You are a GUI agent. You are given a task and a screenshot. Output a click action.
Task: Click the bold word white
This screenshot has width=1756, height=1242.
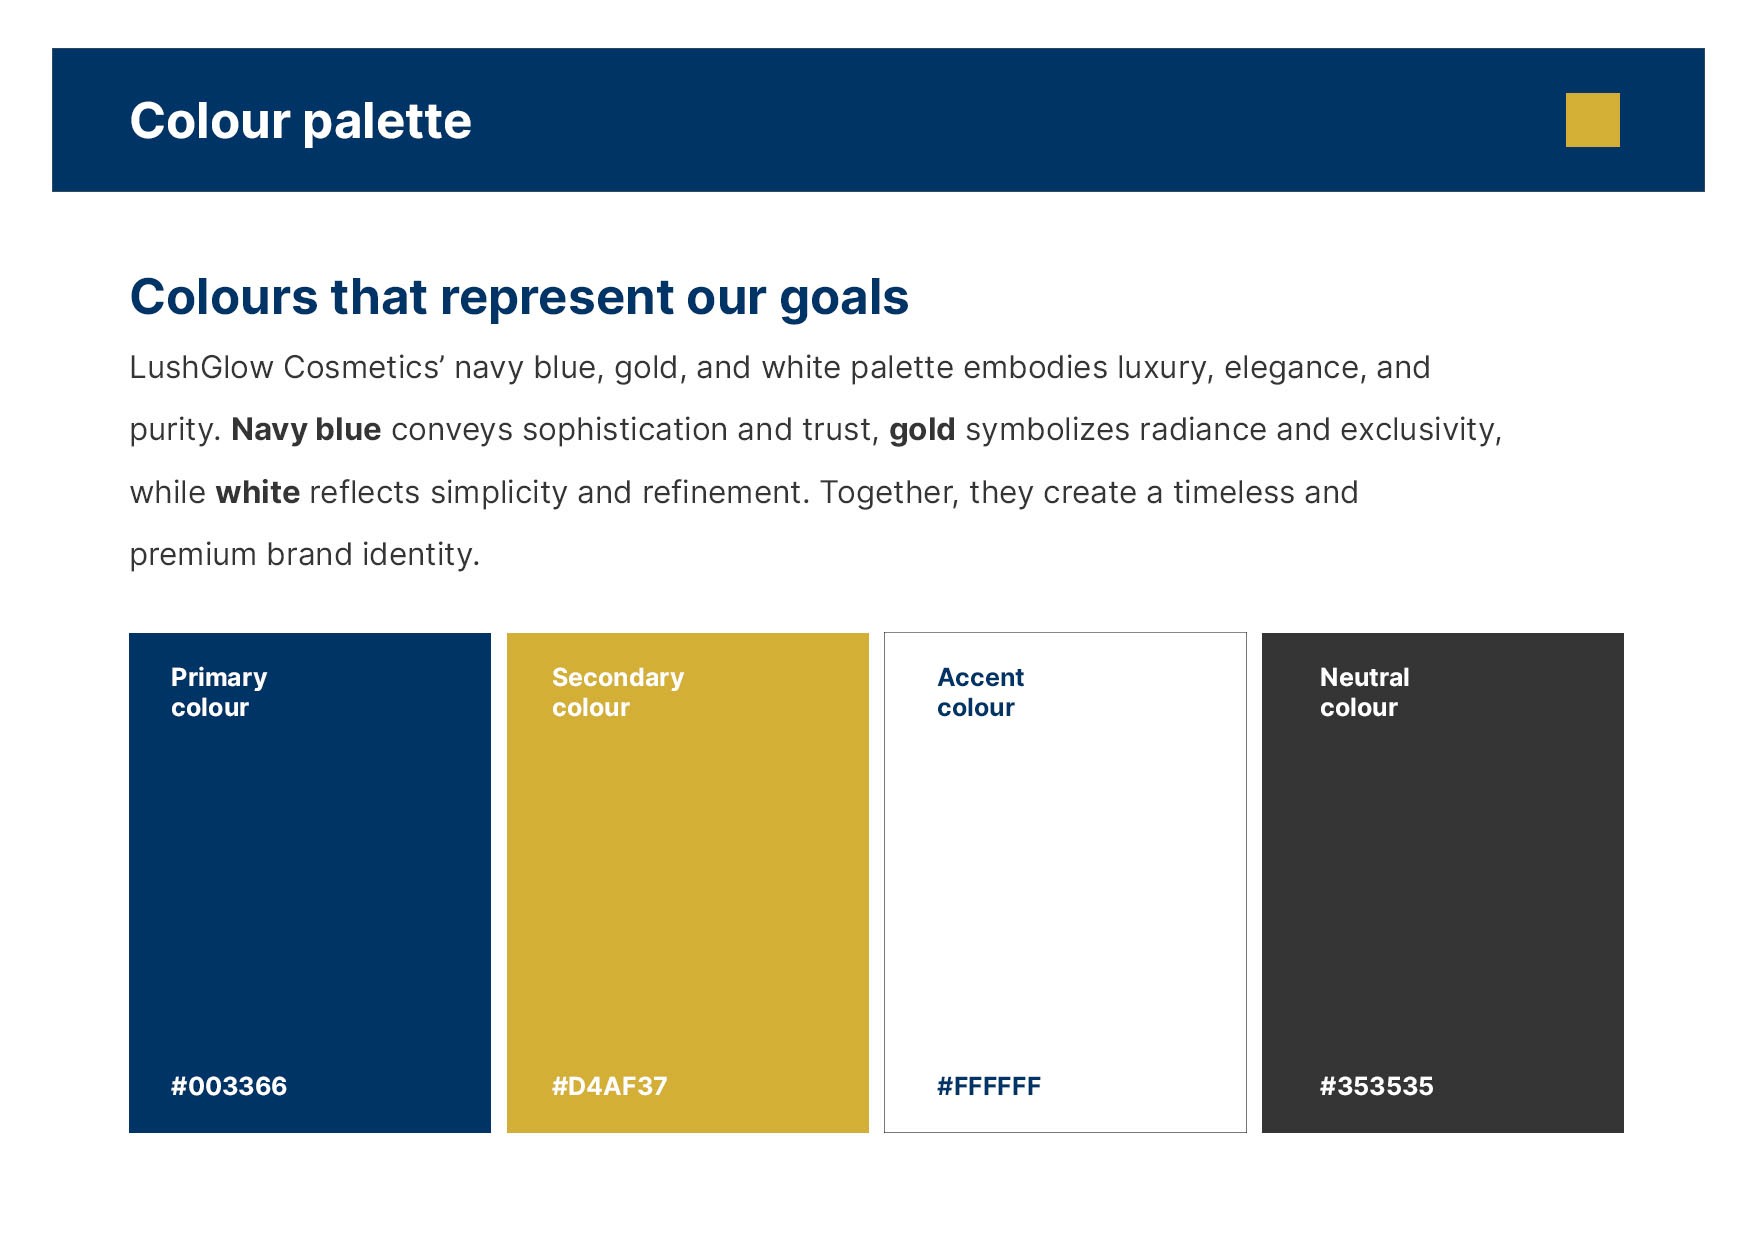pyautogui.click(x=257, y=493)
